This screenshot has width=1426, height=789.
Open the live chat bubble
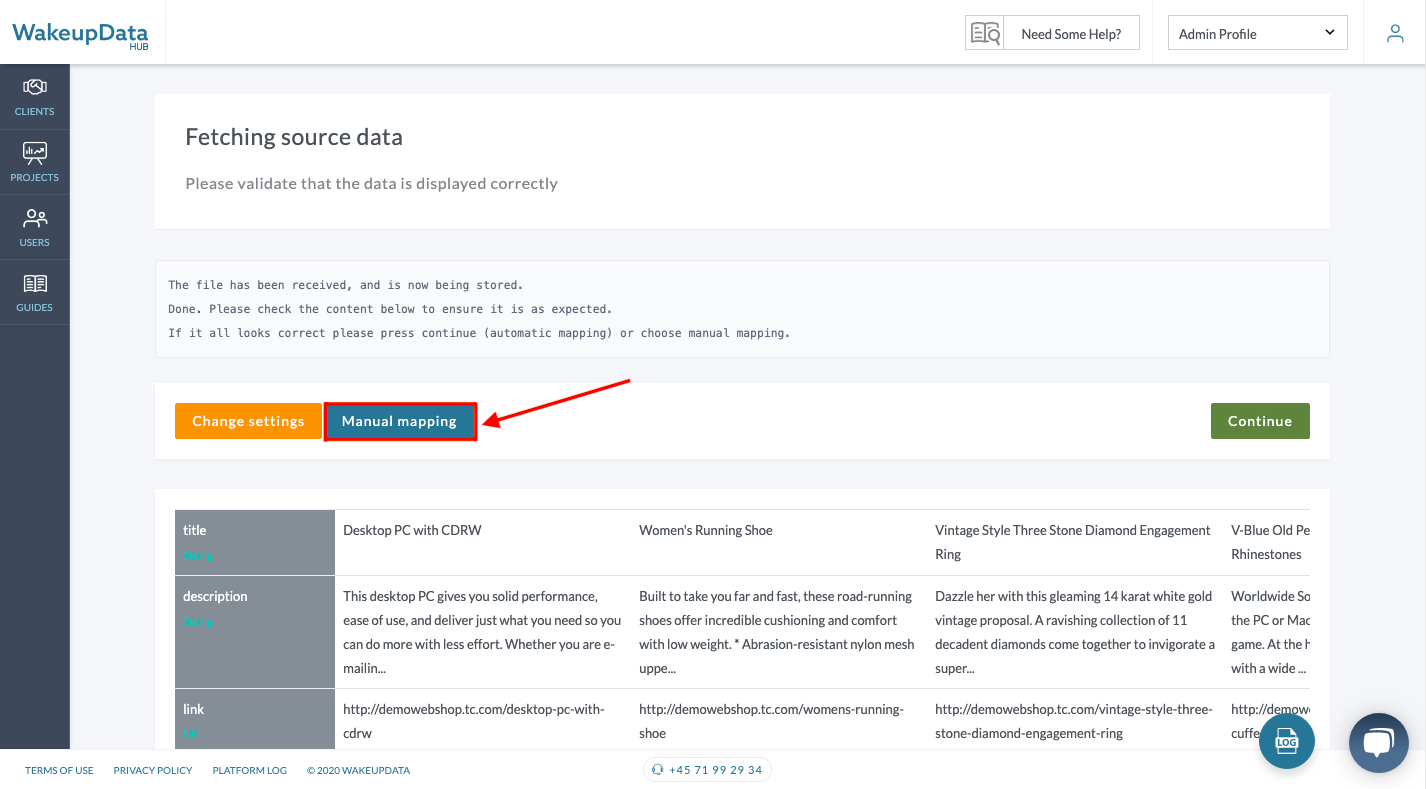[x=1378, y=742]
